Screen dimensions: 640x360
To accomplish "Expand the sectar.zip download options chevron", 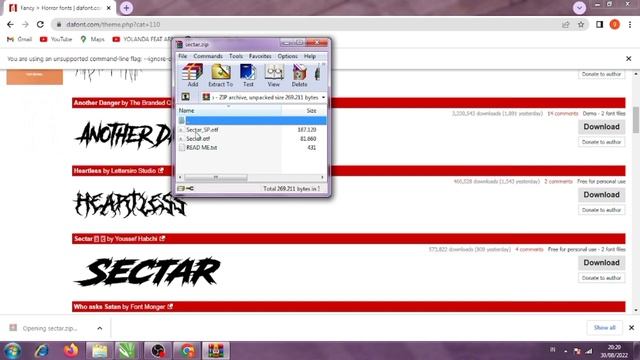I will click(100, 328).
